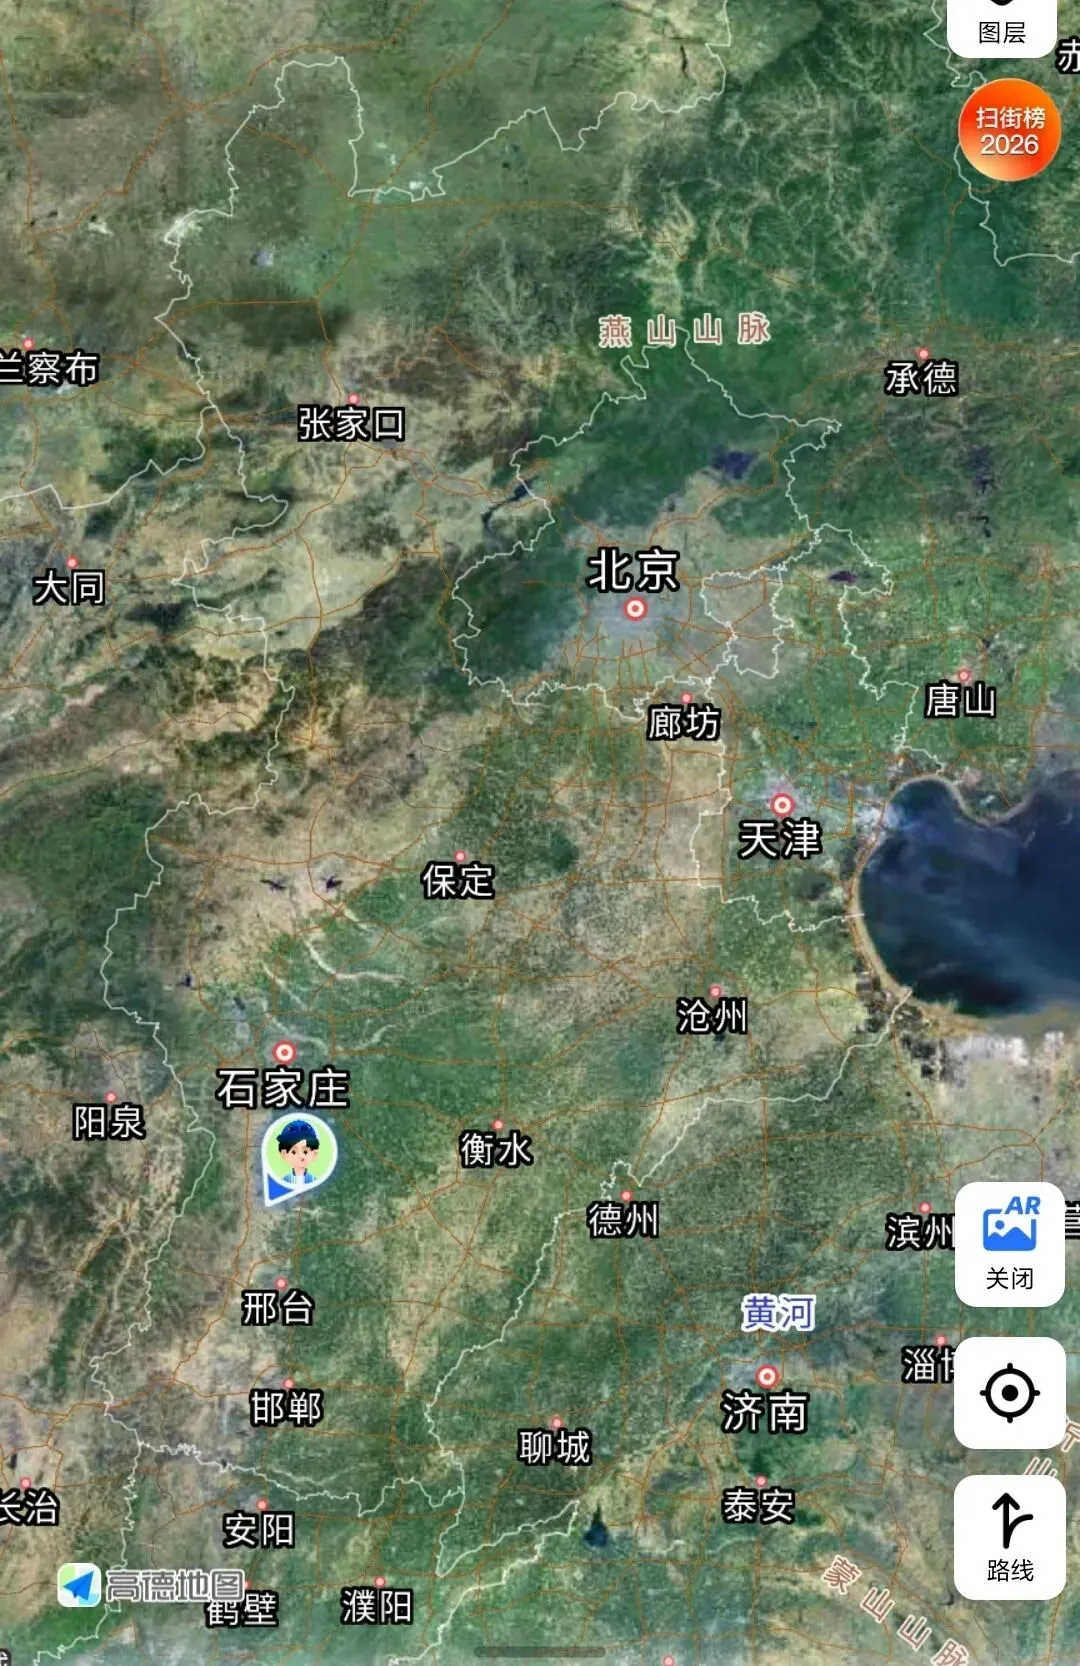Select the 唐山 city label
Screen dimensions: 1080x1666
961,700
